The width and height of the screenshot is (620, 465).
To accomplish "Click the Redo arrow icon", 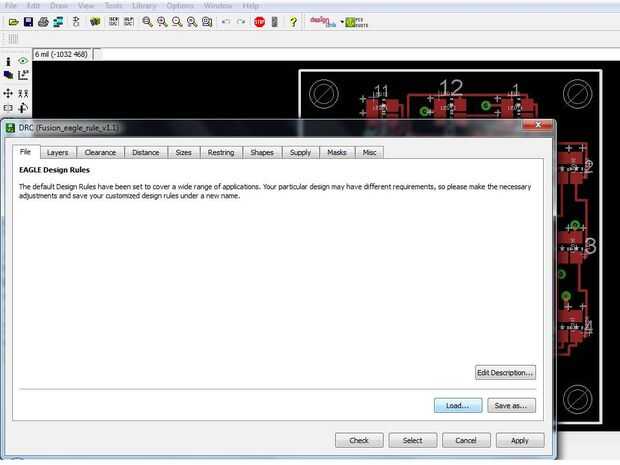I will [241, 22].
